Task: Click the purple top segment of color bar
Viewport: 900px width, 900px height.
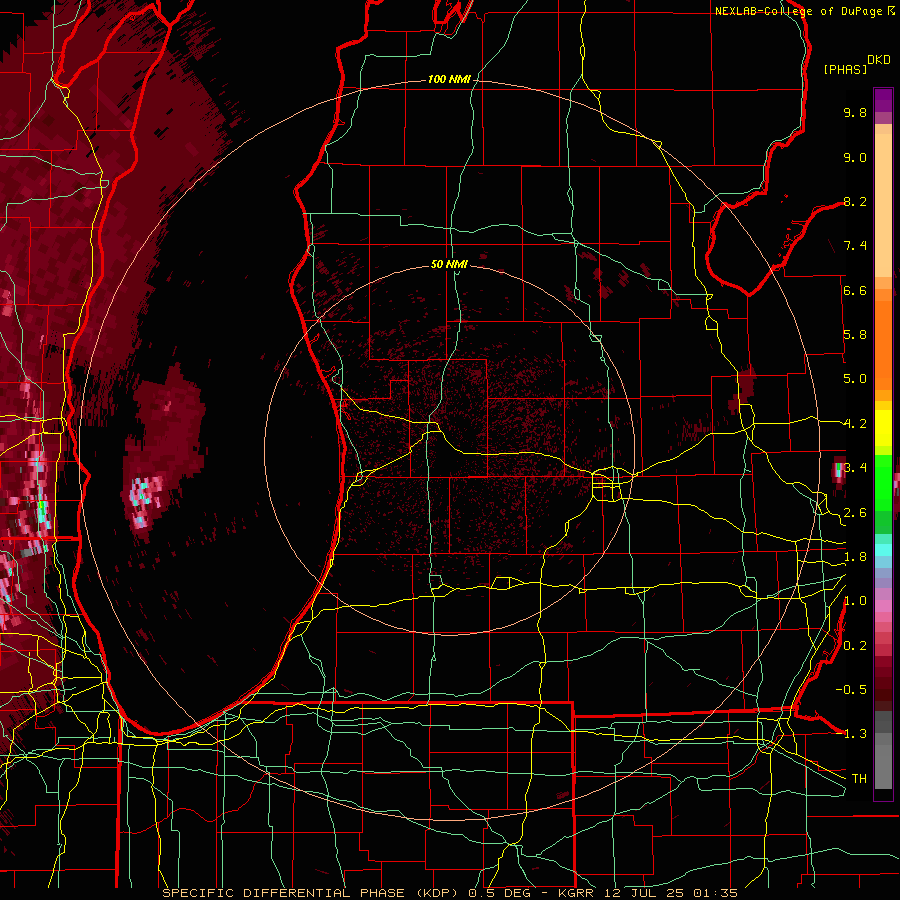Action: coord(883,100)
